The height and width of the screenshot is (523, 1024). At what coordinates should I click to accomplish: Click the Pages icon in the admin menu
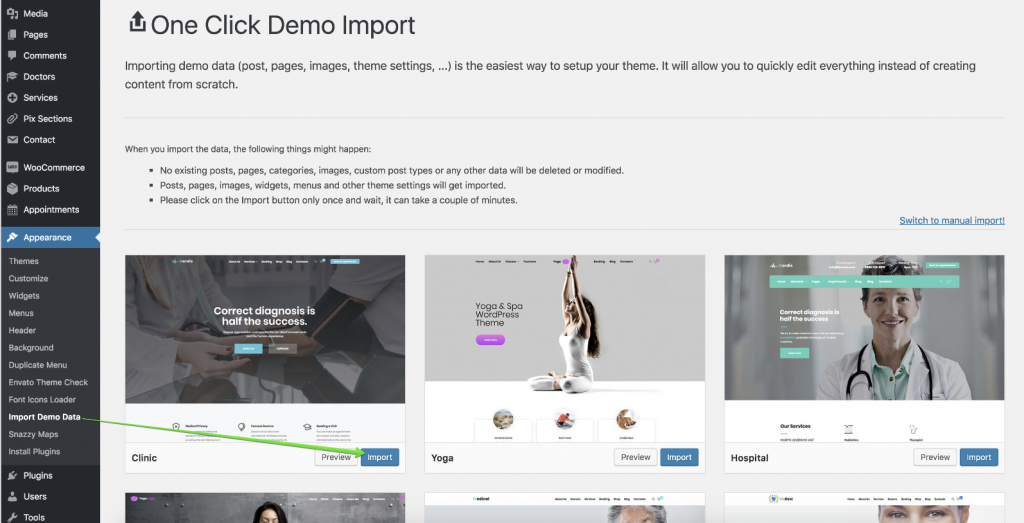pyautogui.click(x=12, y=35)
